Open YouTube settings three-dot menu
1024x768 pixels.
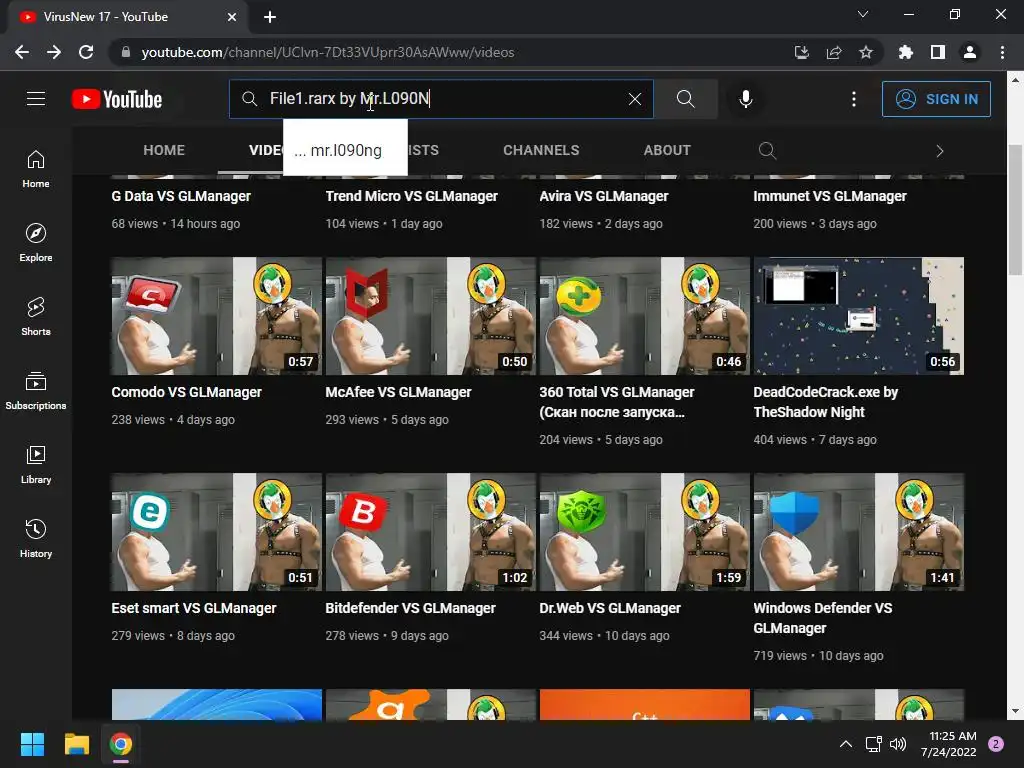click(x=854, y=99)
